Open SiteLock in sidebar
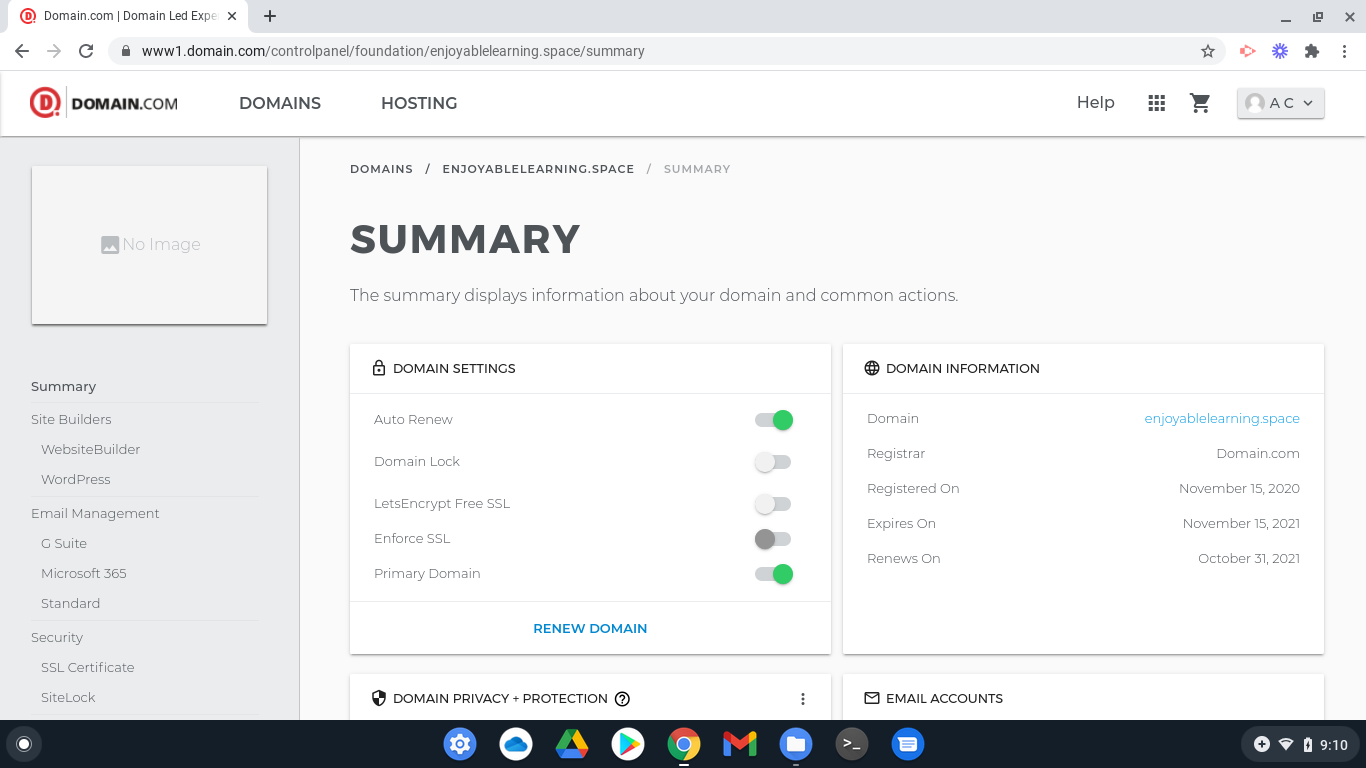The image size is (1366, 768). pos(68,697)
